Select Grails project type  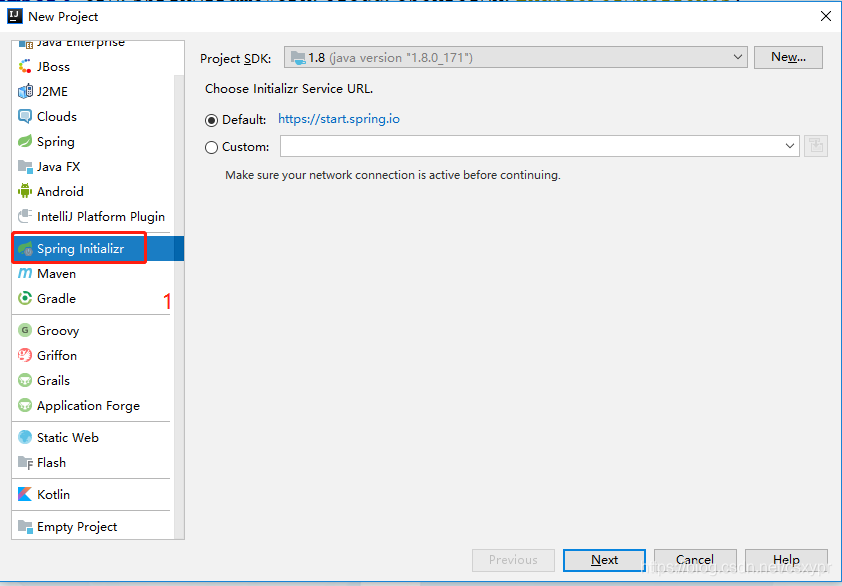click(93, 380)
